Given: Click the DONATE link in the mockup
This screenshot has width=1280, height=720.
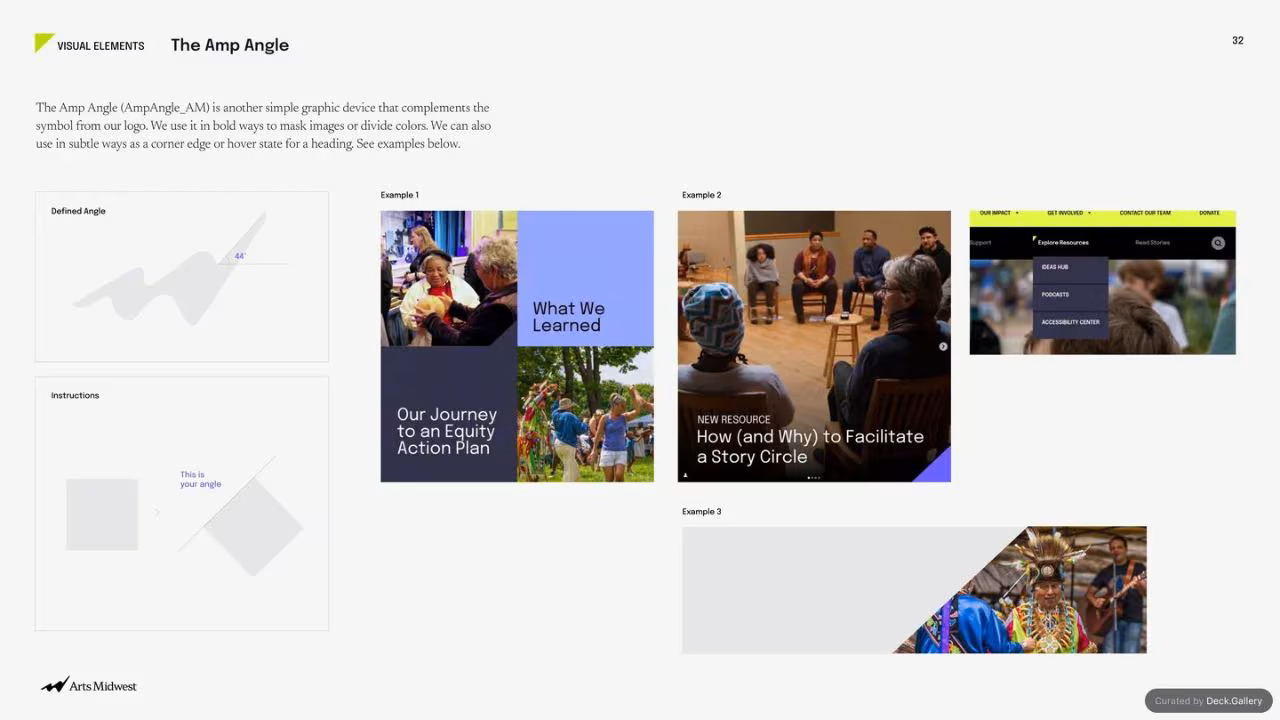Looking at the screenshot, I should click(x=1210, y=213).
